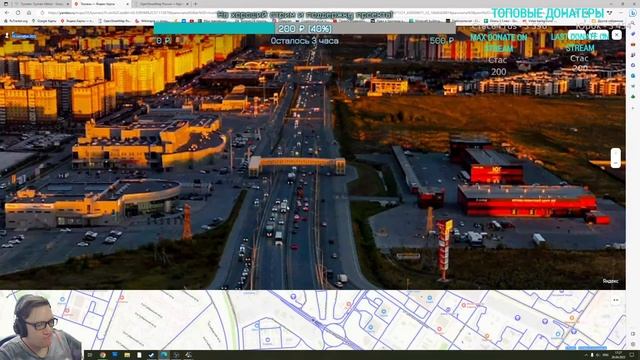Open the Google Карты bookmark
The width and height of the screenshot is (640, 360).
click(43, 20)
